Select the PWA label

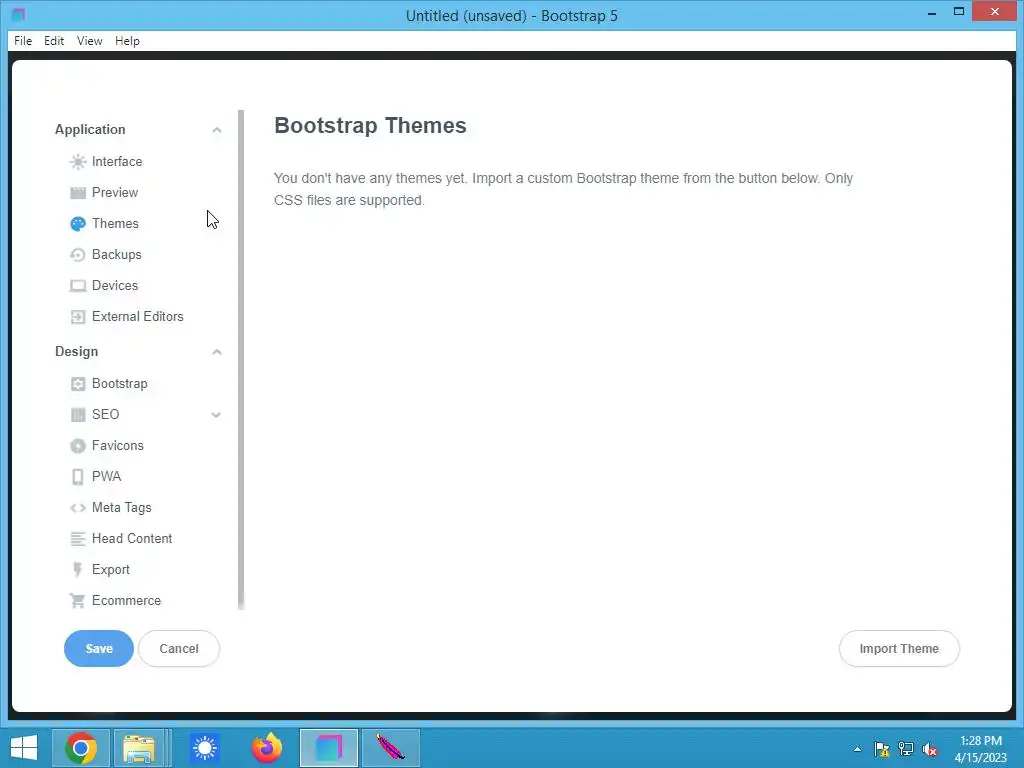pos(106,477)
